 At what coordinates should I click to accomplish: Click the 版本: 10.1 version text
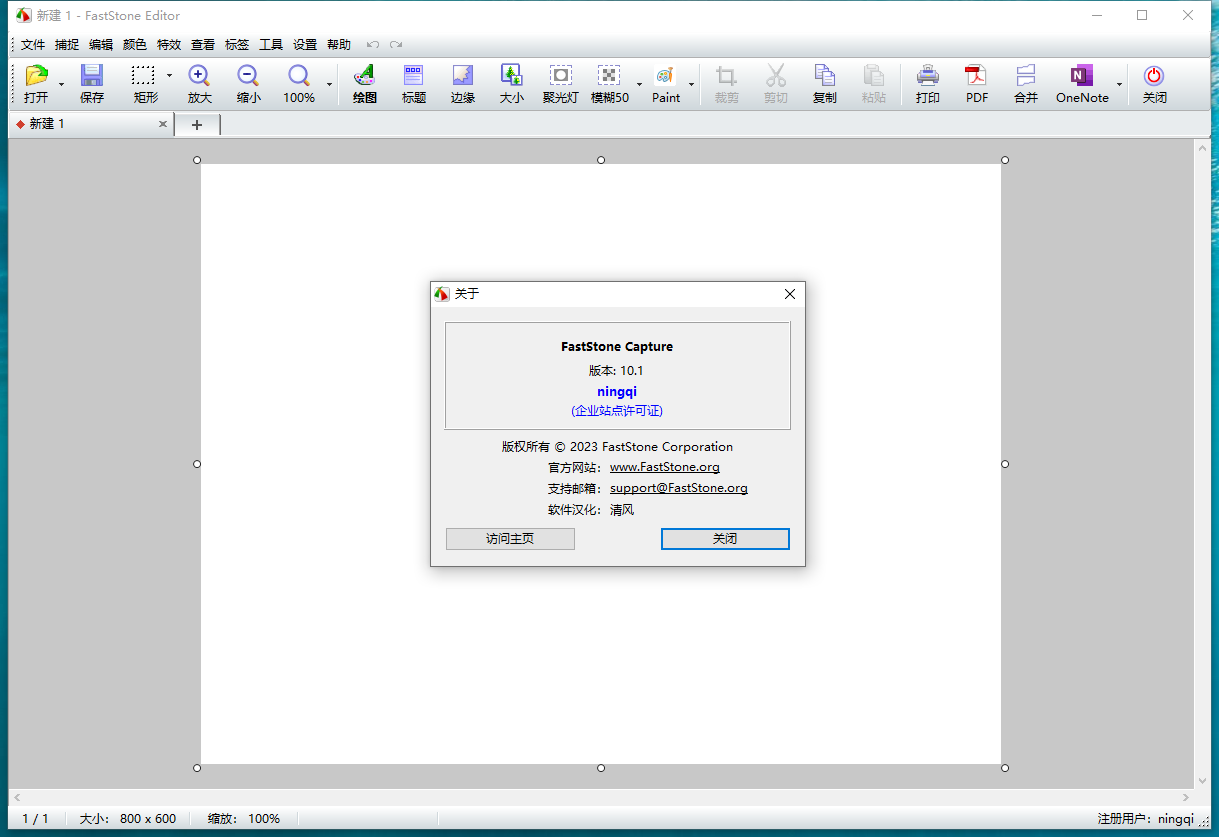click(616, 371)
